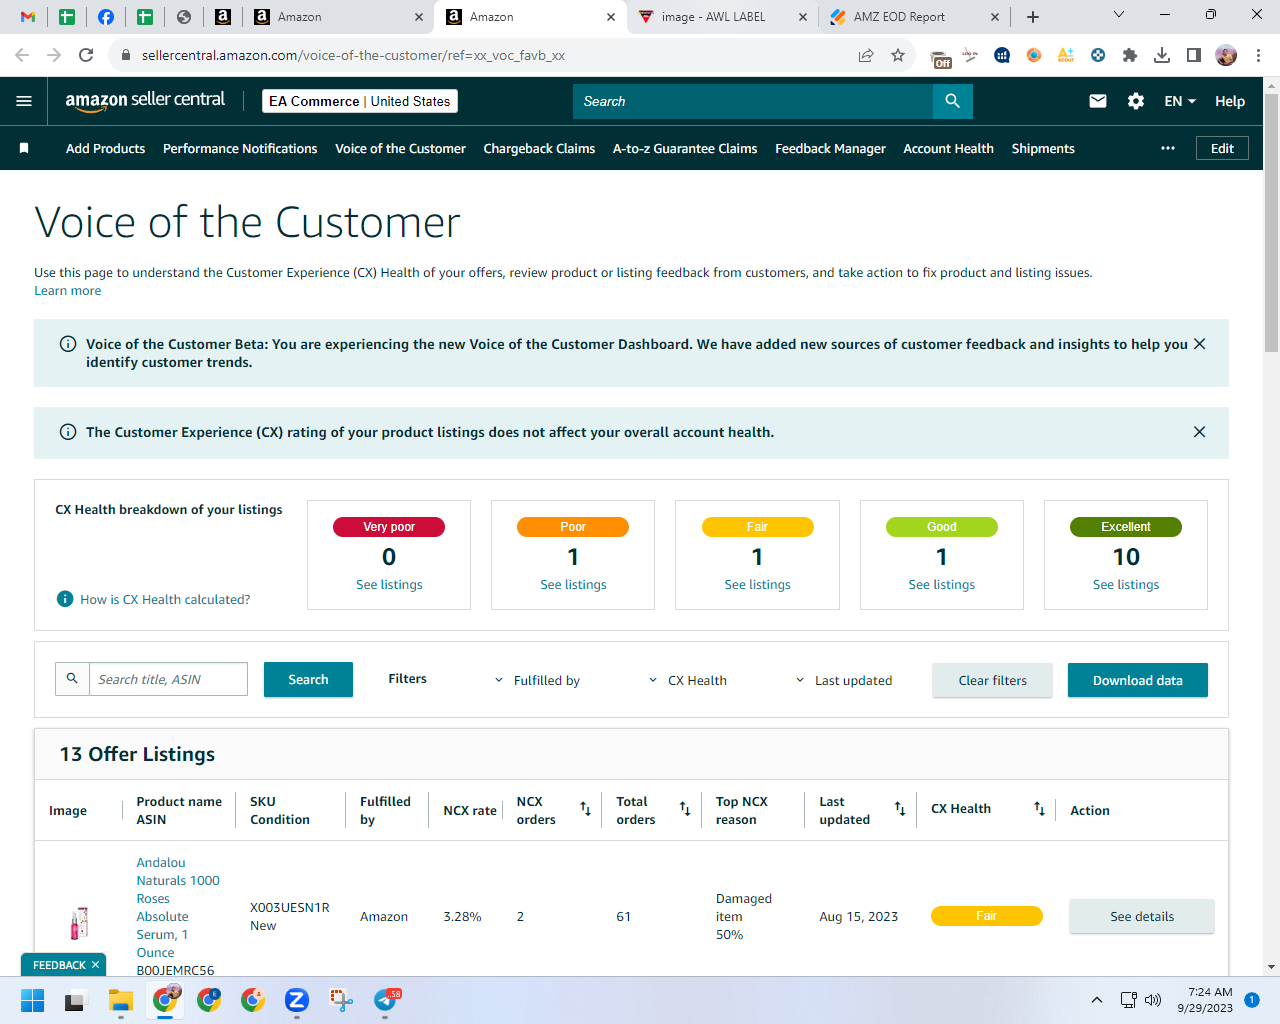See listings under Good card
Image resolution: width=1280 pixels, height=1024 pixels.
[941, 585]
